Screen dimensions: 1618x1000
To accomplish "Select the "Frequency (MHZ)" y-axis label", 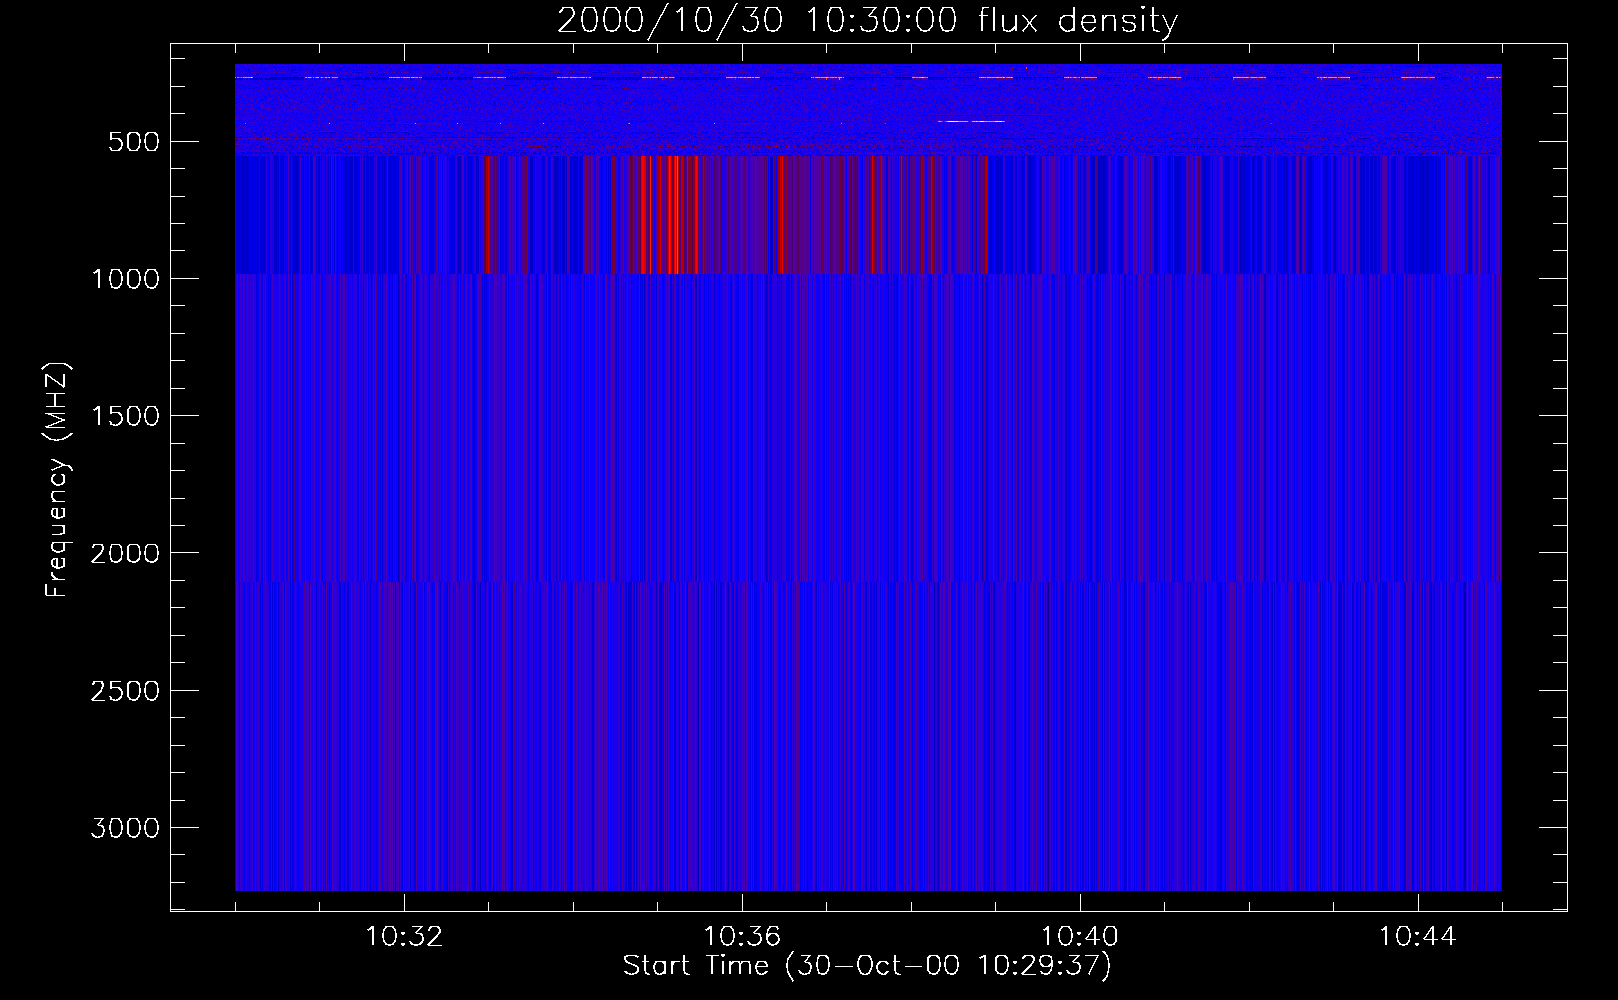I will point(58,480).
